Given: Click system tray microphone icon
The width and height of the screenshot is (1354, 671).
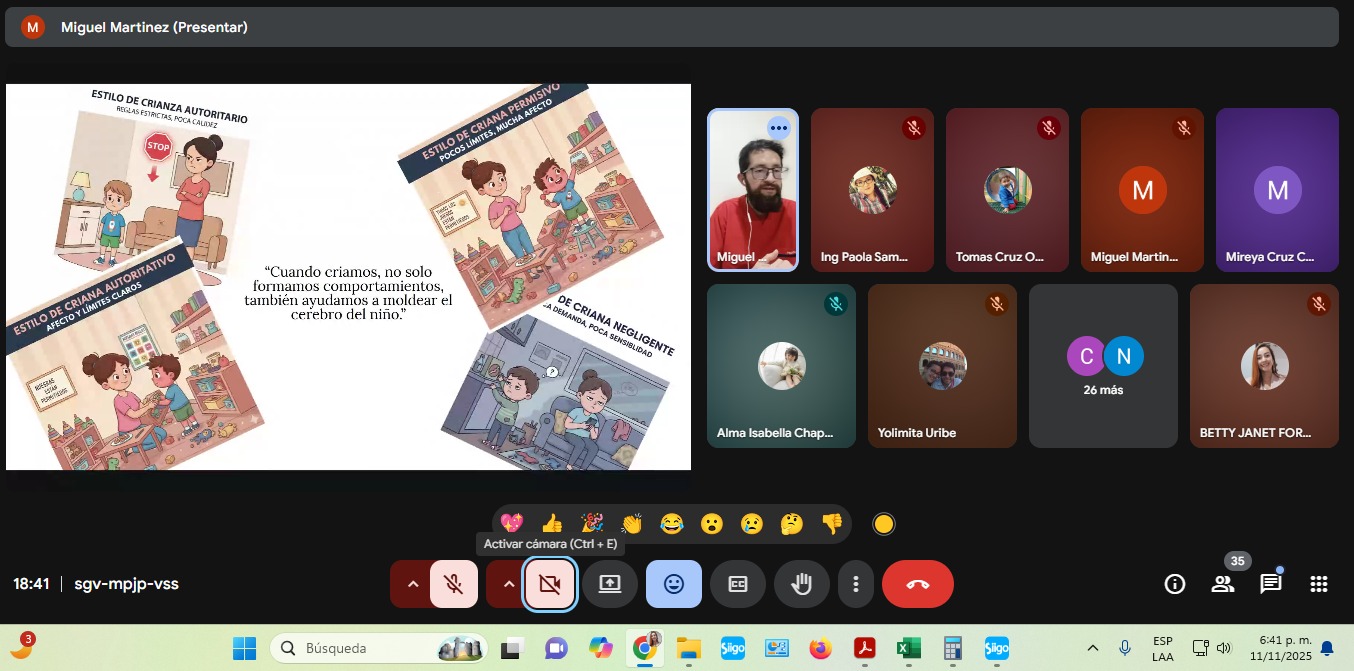Looking at the screenshot, I should tap(1125, 648).
